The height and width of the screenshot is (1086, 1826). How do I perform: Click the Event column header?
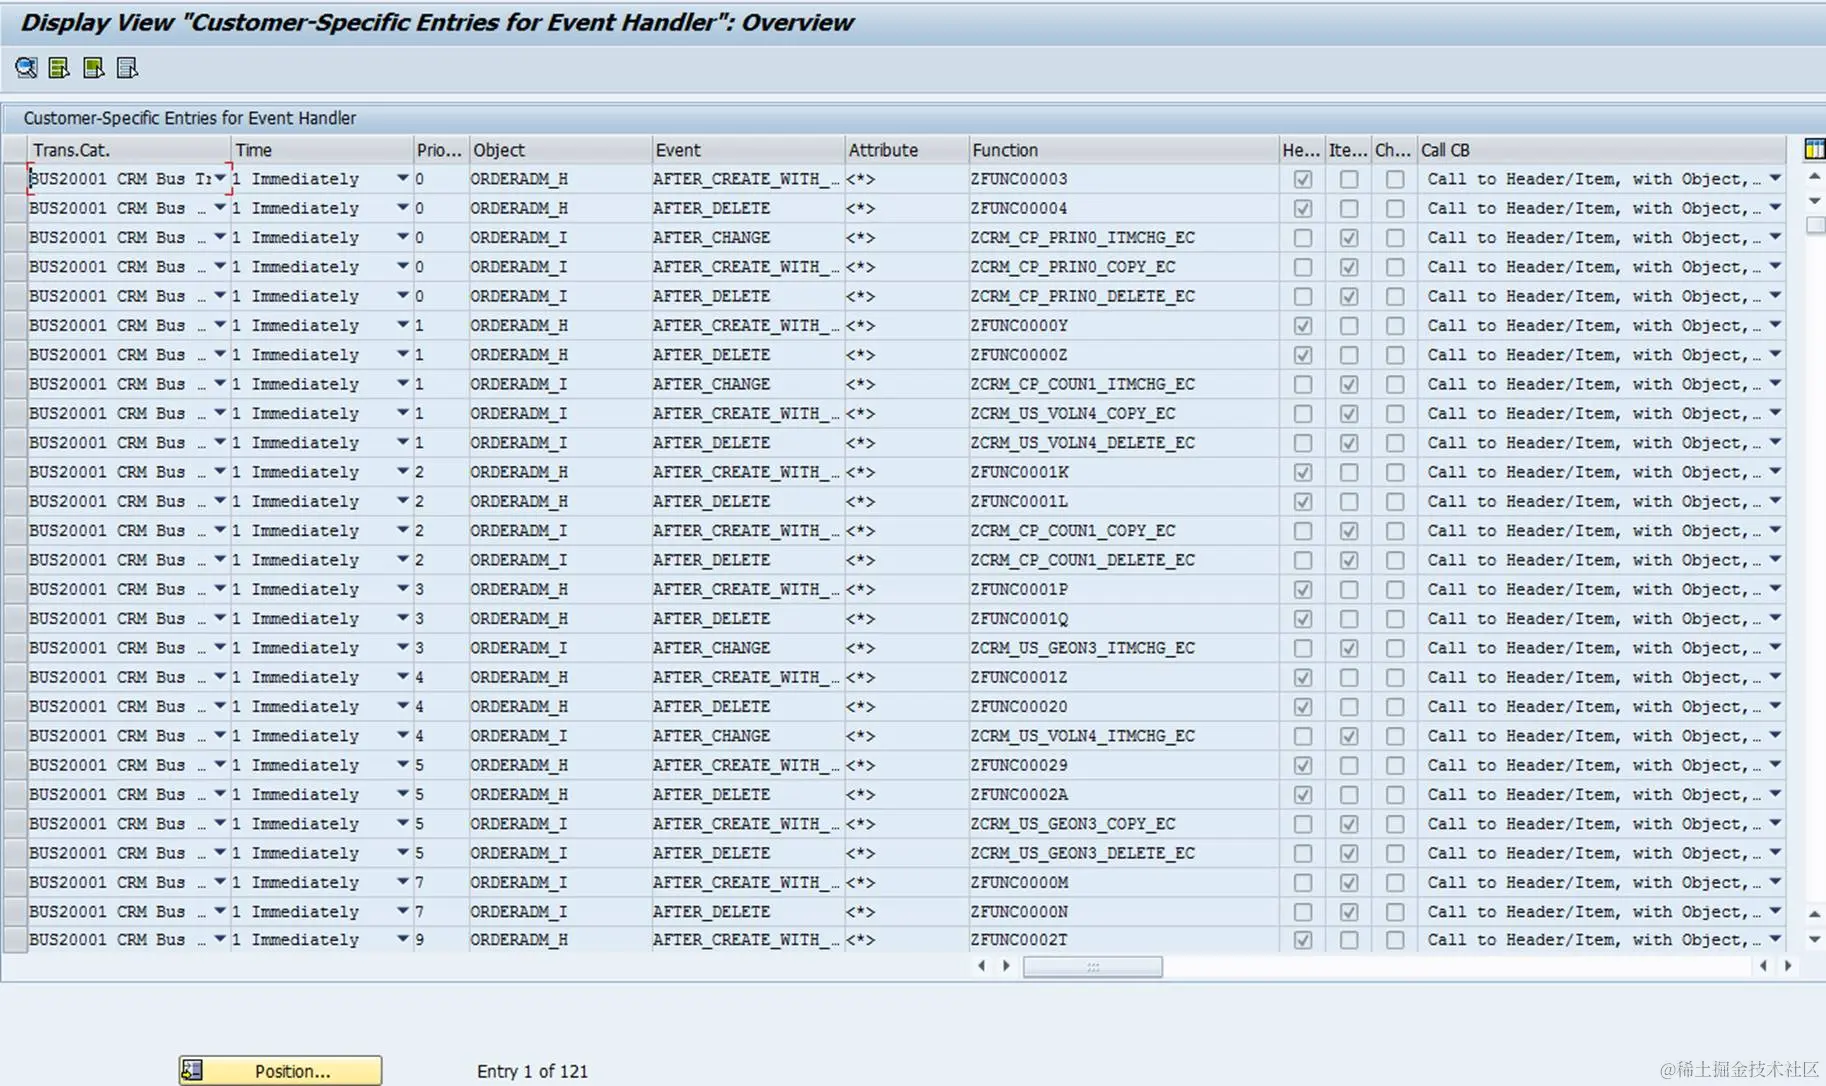pyautogui.click(x=747, y=150)
